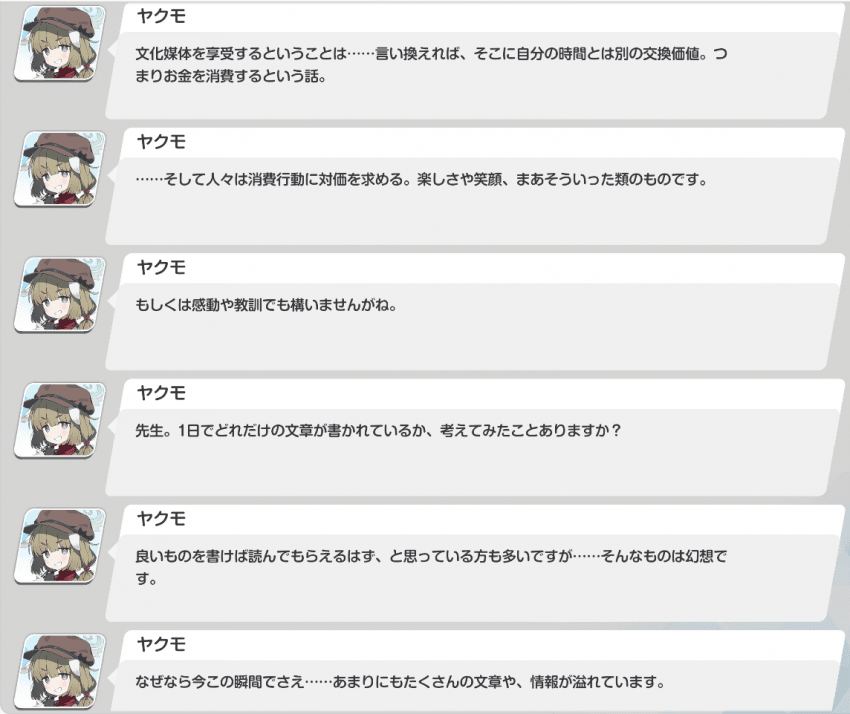Click the ヤクモ label above the 先生。1日で message
Image resolution: width=850 pixels, height=714 pixels.
(x=161, y=393)
